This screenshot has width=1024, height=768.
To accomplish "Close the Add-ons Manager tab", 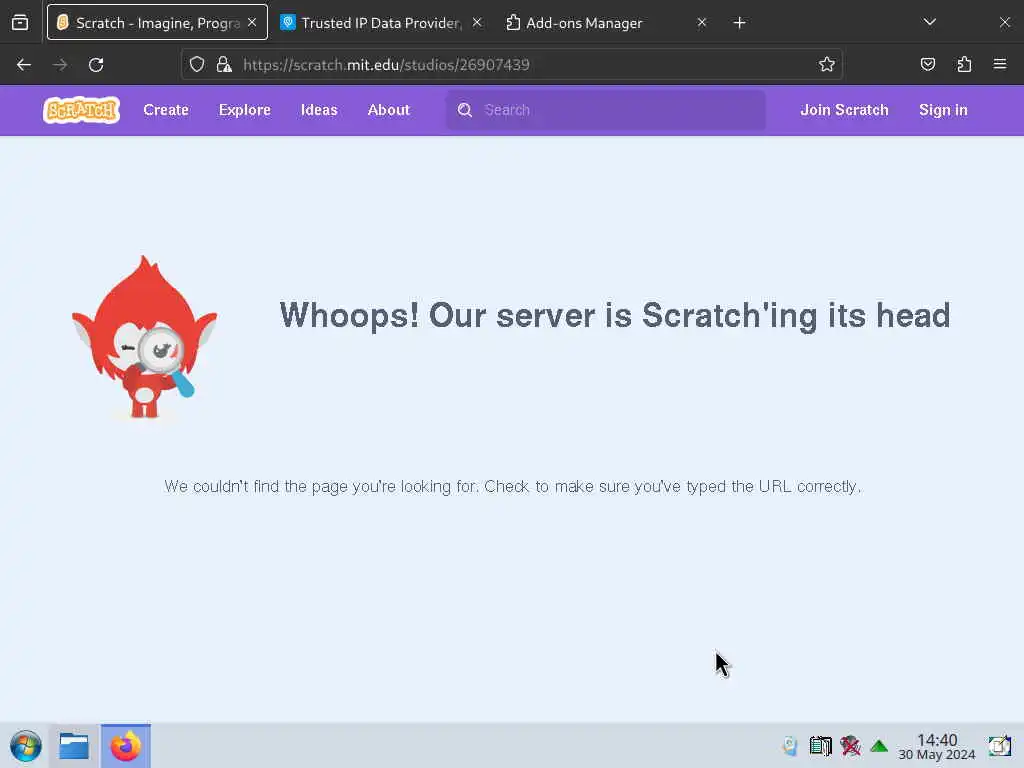I will (702, 22).
